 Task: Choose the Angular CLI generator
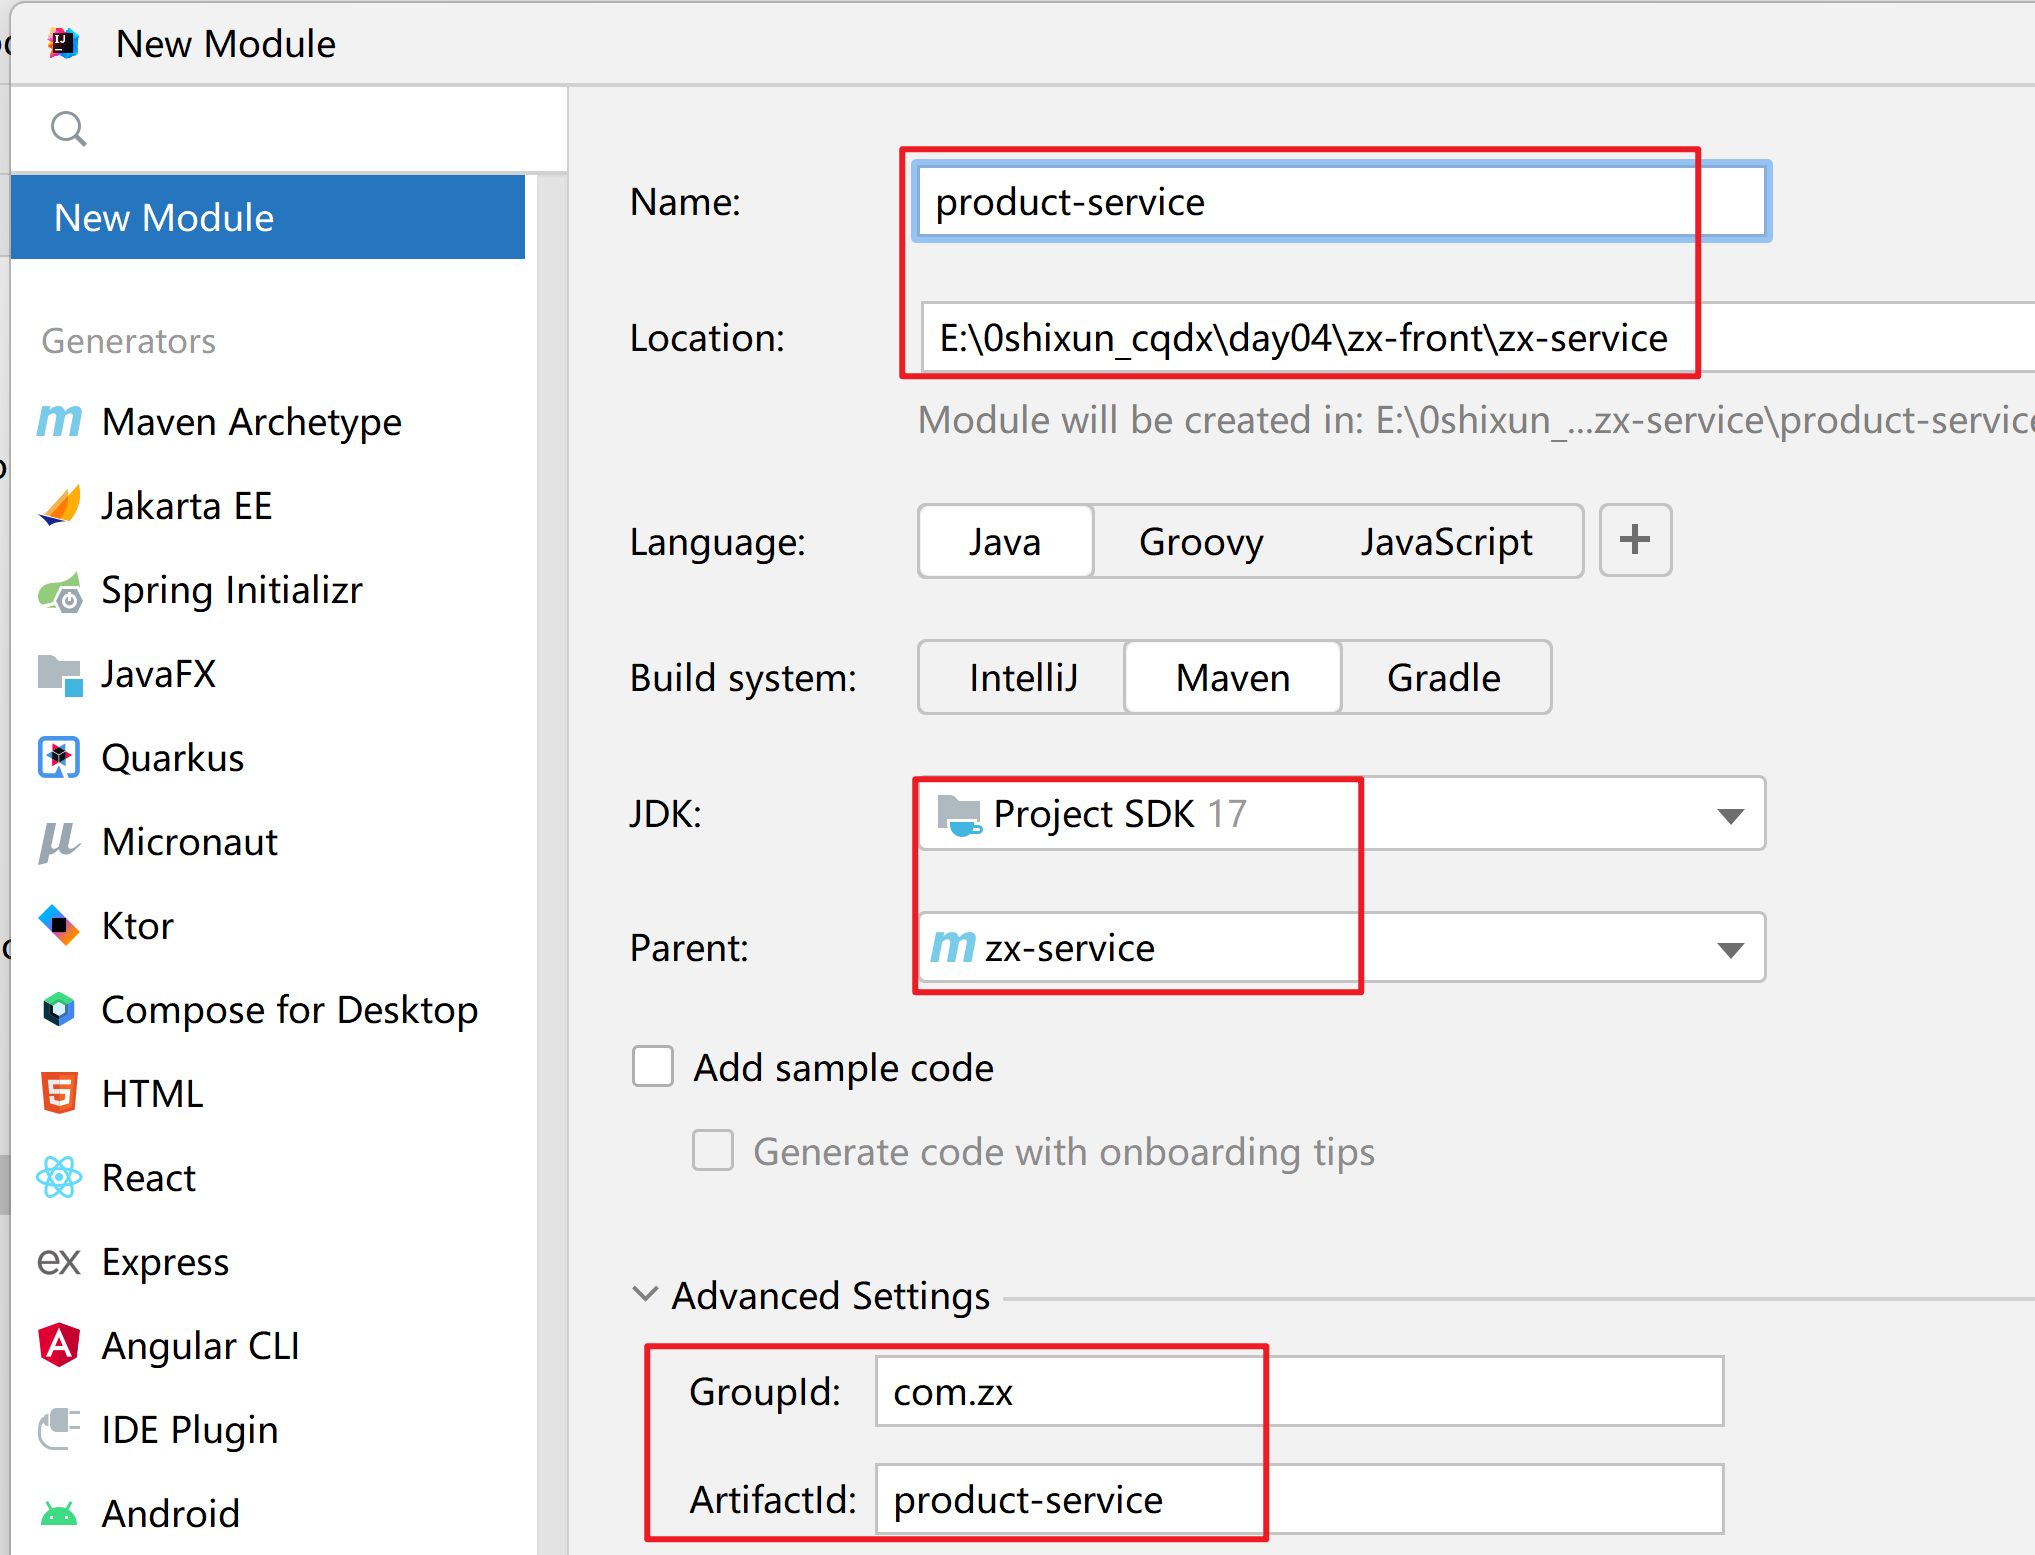coord(201,1346)
